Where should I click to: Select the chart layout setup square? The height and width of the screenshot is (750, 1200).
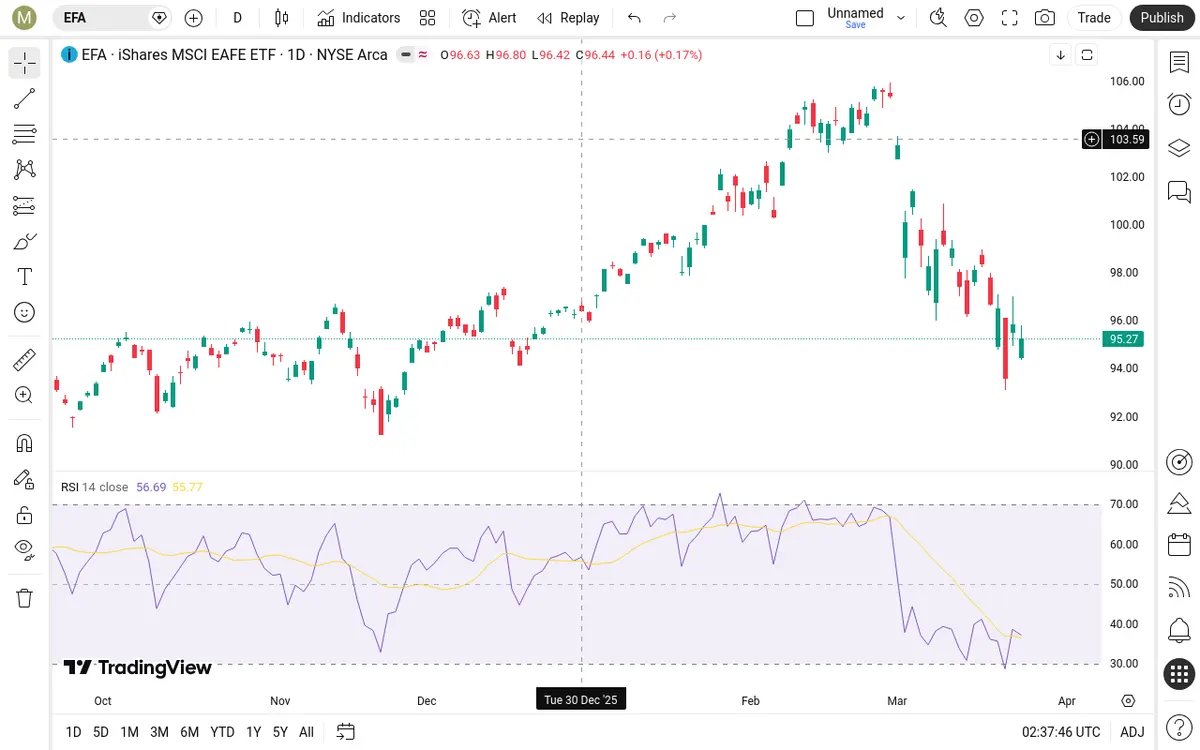pyautogui.click(x=805, y=18)
